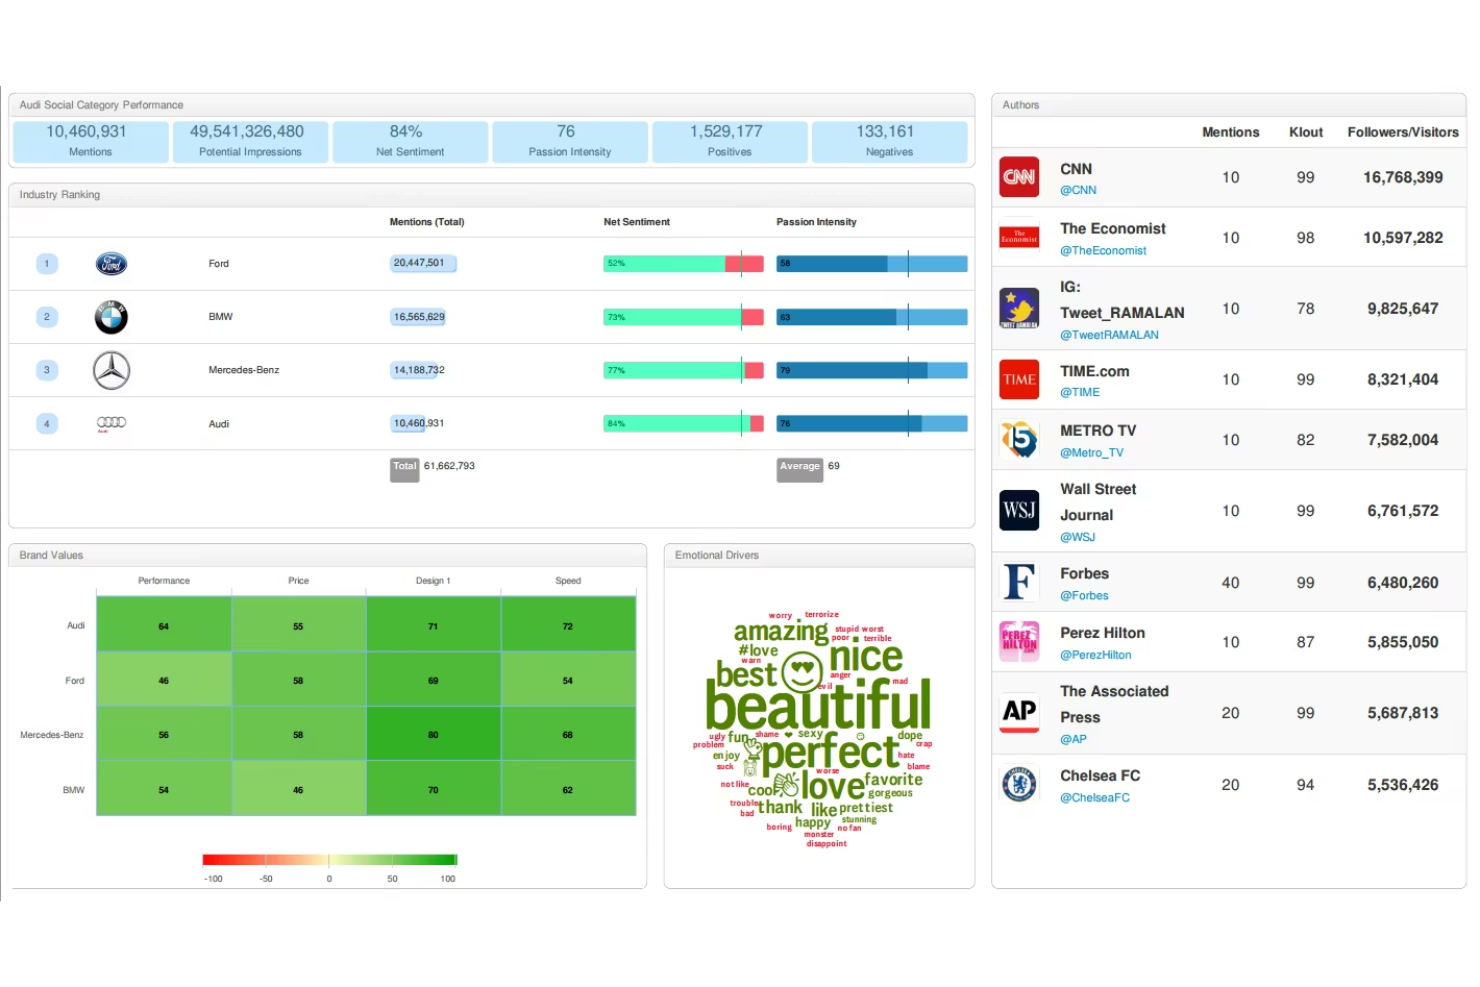Open the METRO TV avatar

pos(1019,439)
